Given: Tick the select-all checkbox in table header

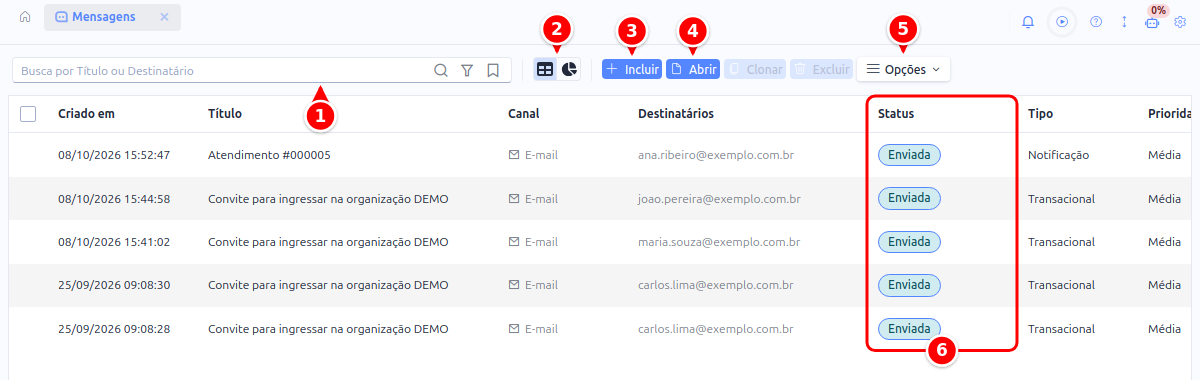Looking at the screenshot, I should (28, 114).
